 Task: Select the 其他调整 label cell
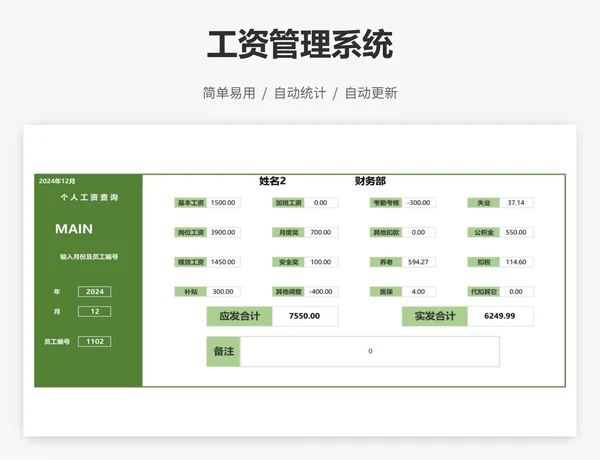click(288, 292)
